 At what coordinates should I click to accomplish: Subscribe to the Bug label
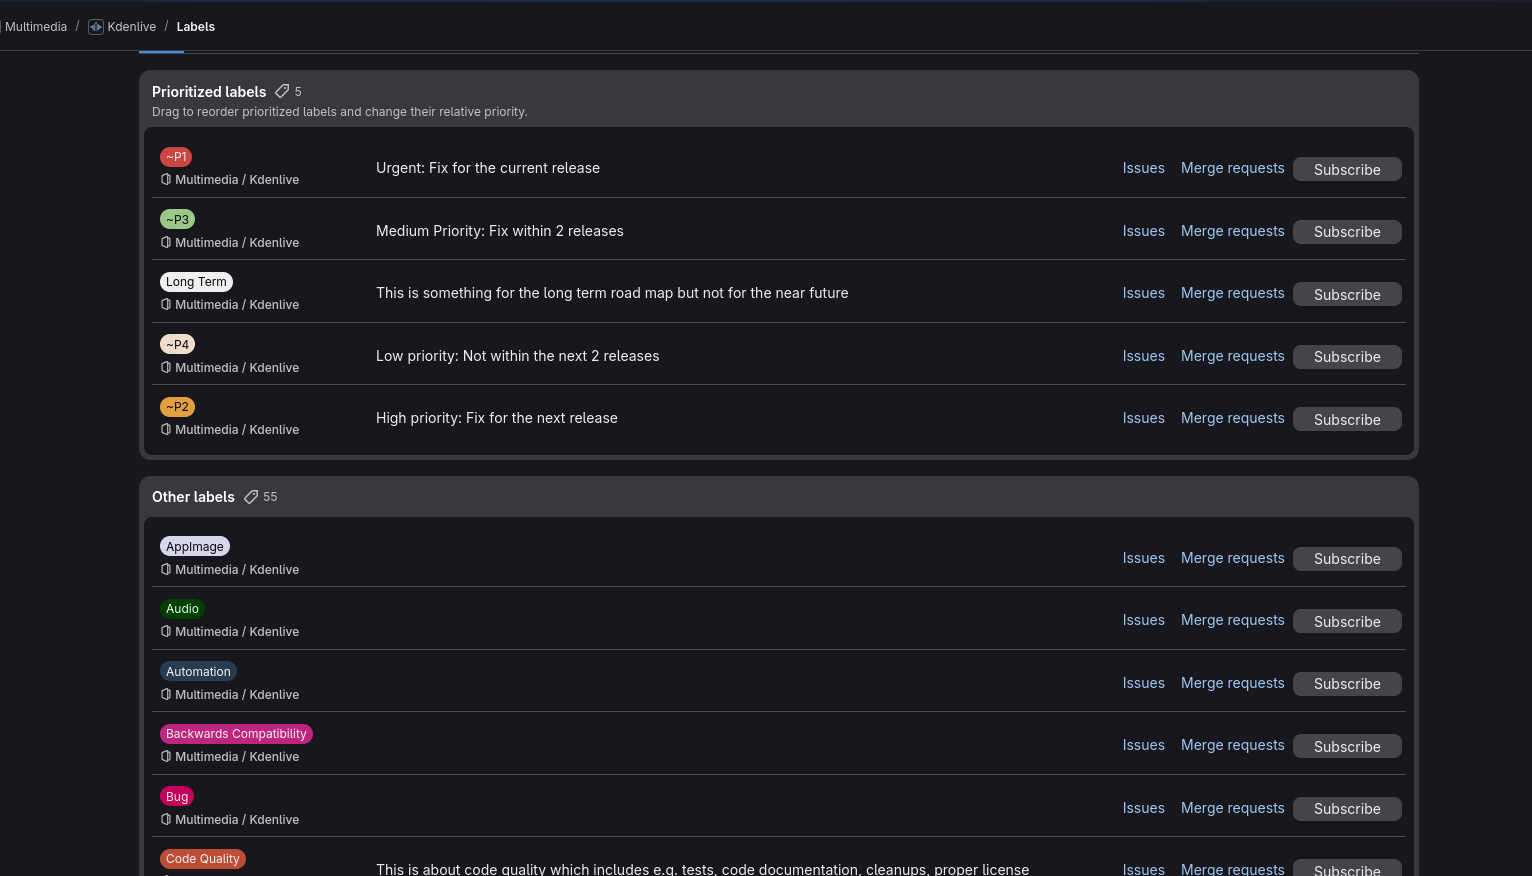point(1346,809)
